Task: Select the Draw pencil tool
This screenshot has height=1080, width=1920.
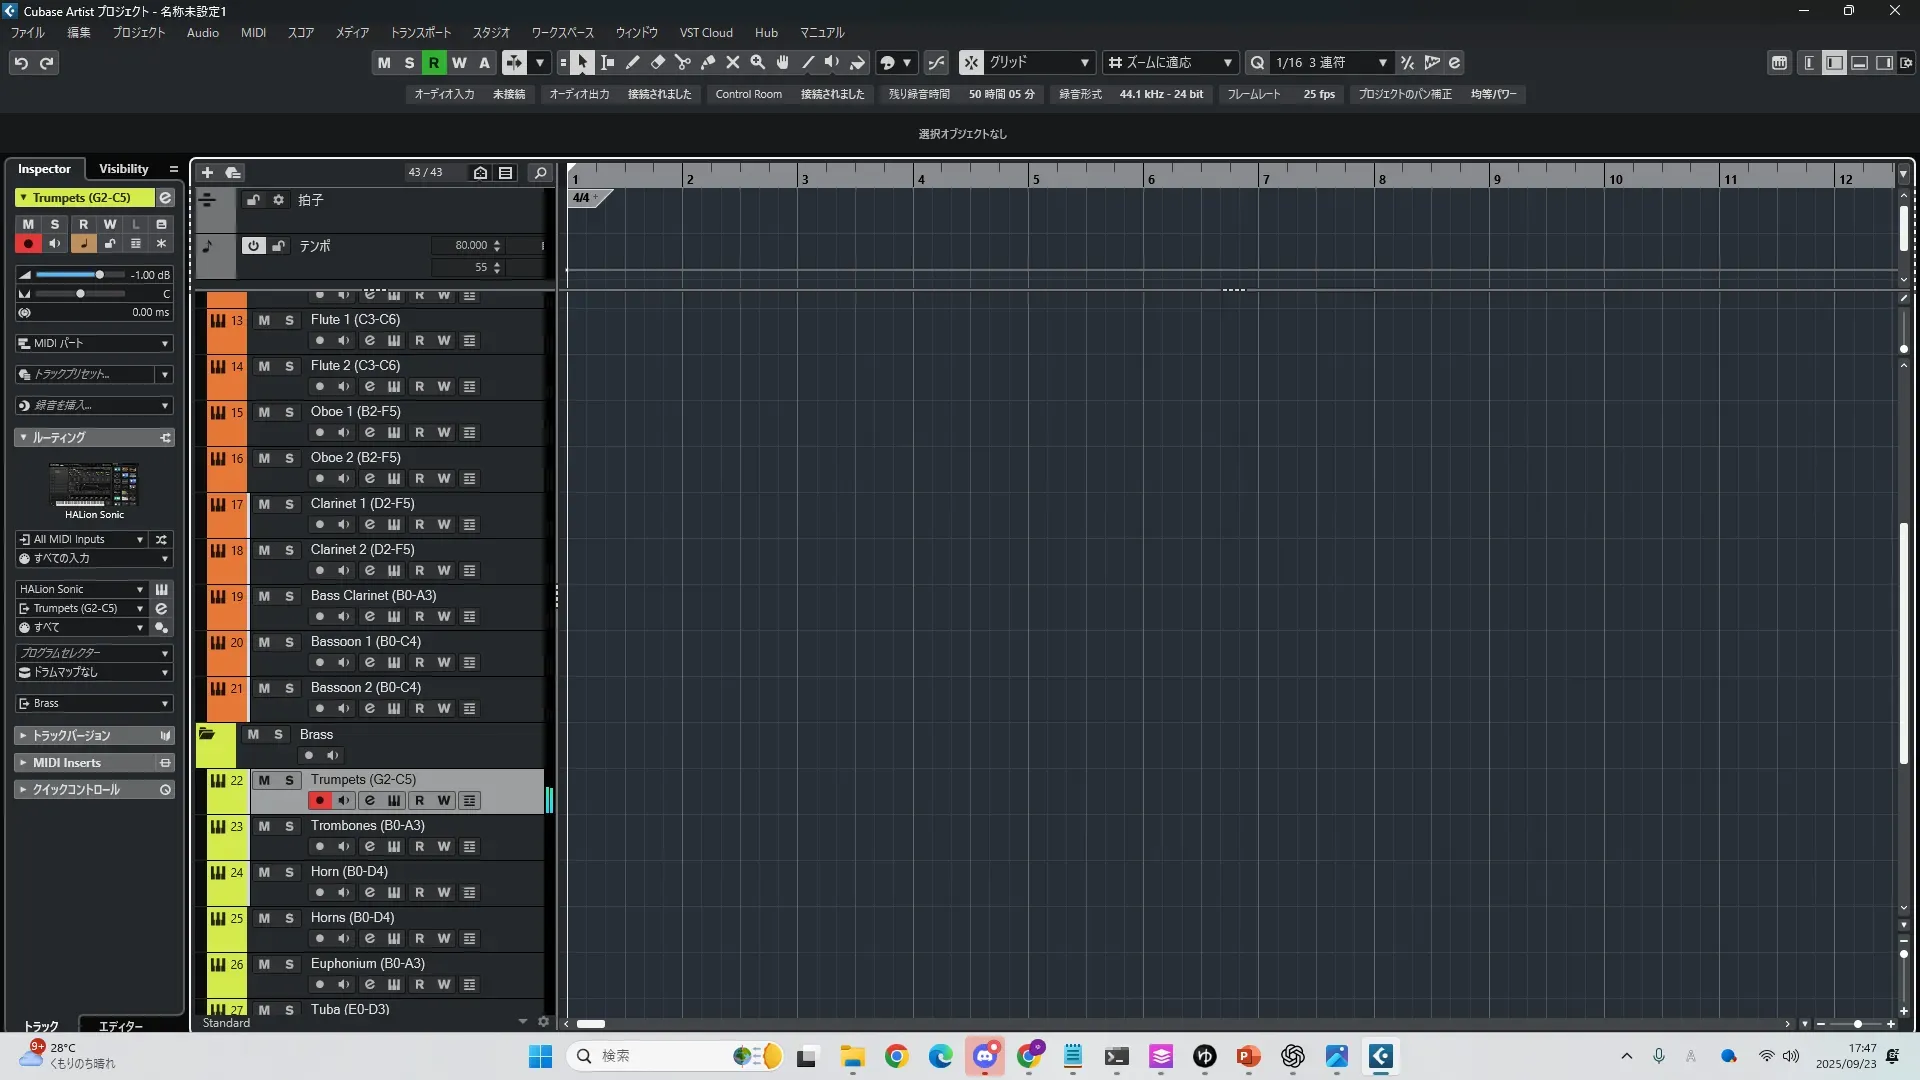Action: pyautogui.click(x=633, y=62)
